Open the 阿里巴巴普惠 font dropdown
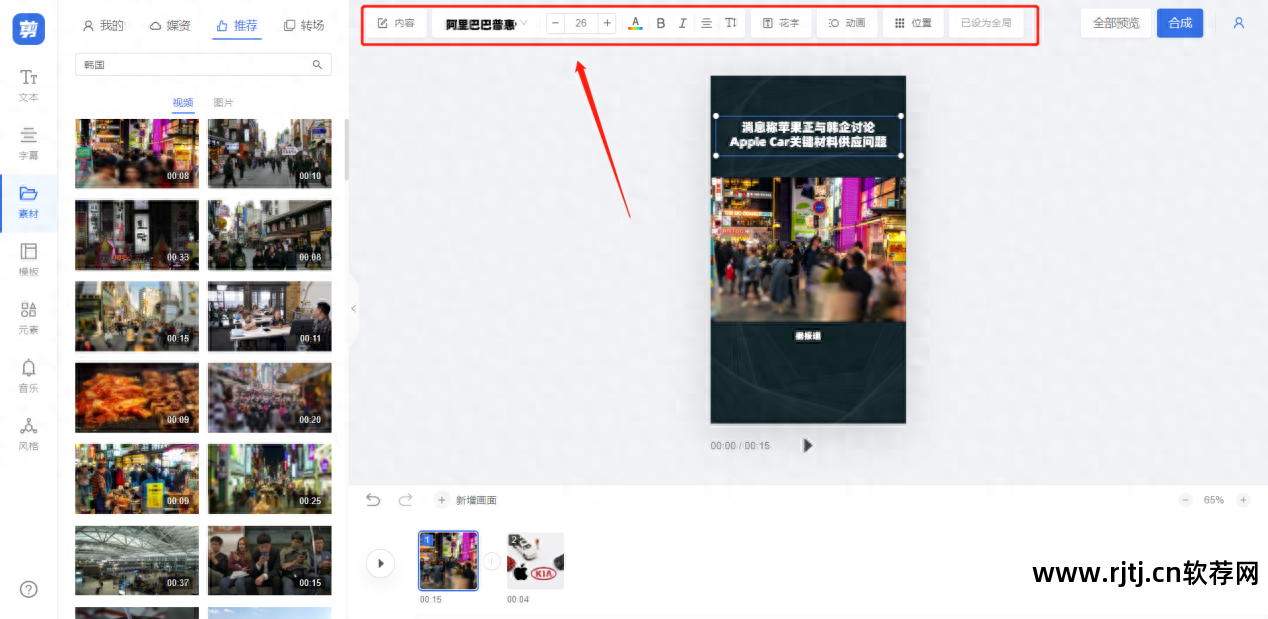This screenshot has width=1268, height=619. coord(485,22)
